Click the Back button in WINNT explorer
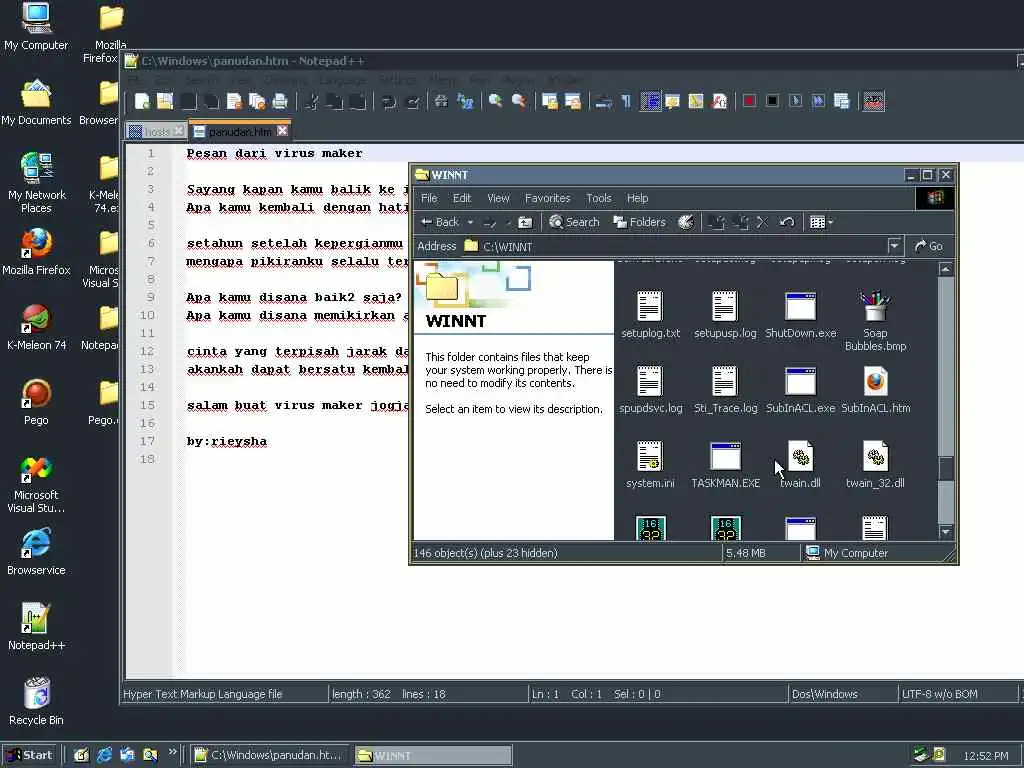 [x=440, y=223]
